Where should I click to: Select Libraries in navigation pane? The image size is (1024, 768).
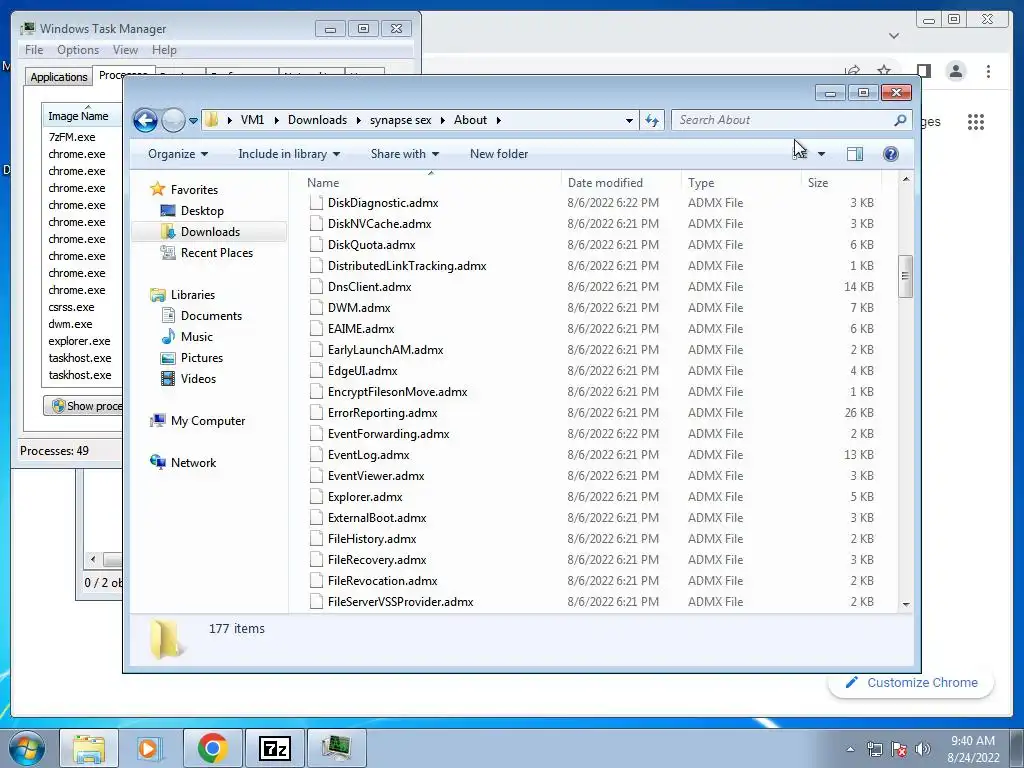coord(193,295)
